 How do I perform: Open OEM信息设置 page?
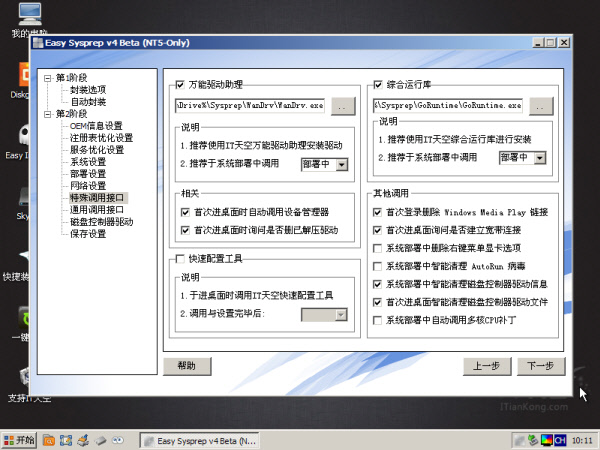tap(96, 126)
